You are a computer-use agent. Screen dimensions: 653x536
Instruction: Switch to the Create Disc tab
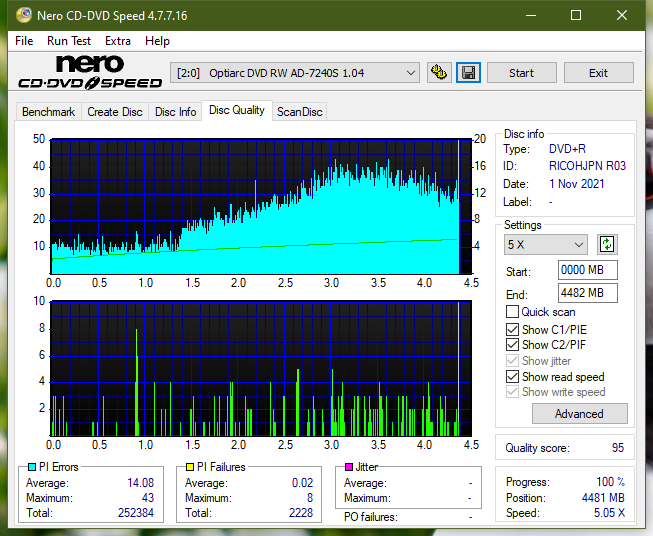pyautogui.click(x=115, y=112)
